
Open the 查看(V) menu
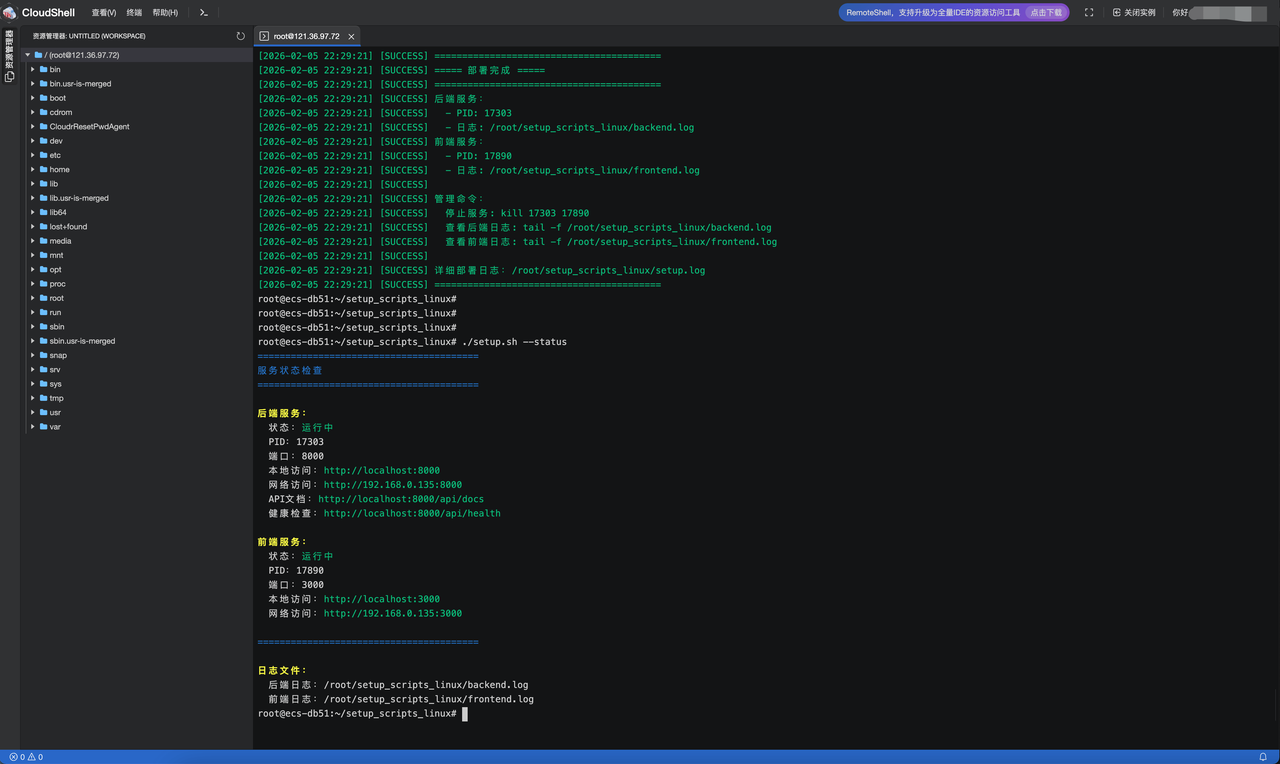point(103,12)
